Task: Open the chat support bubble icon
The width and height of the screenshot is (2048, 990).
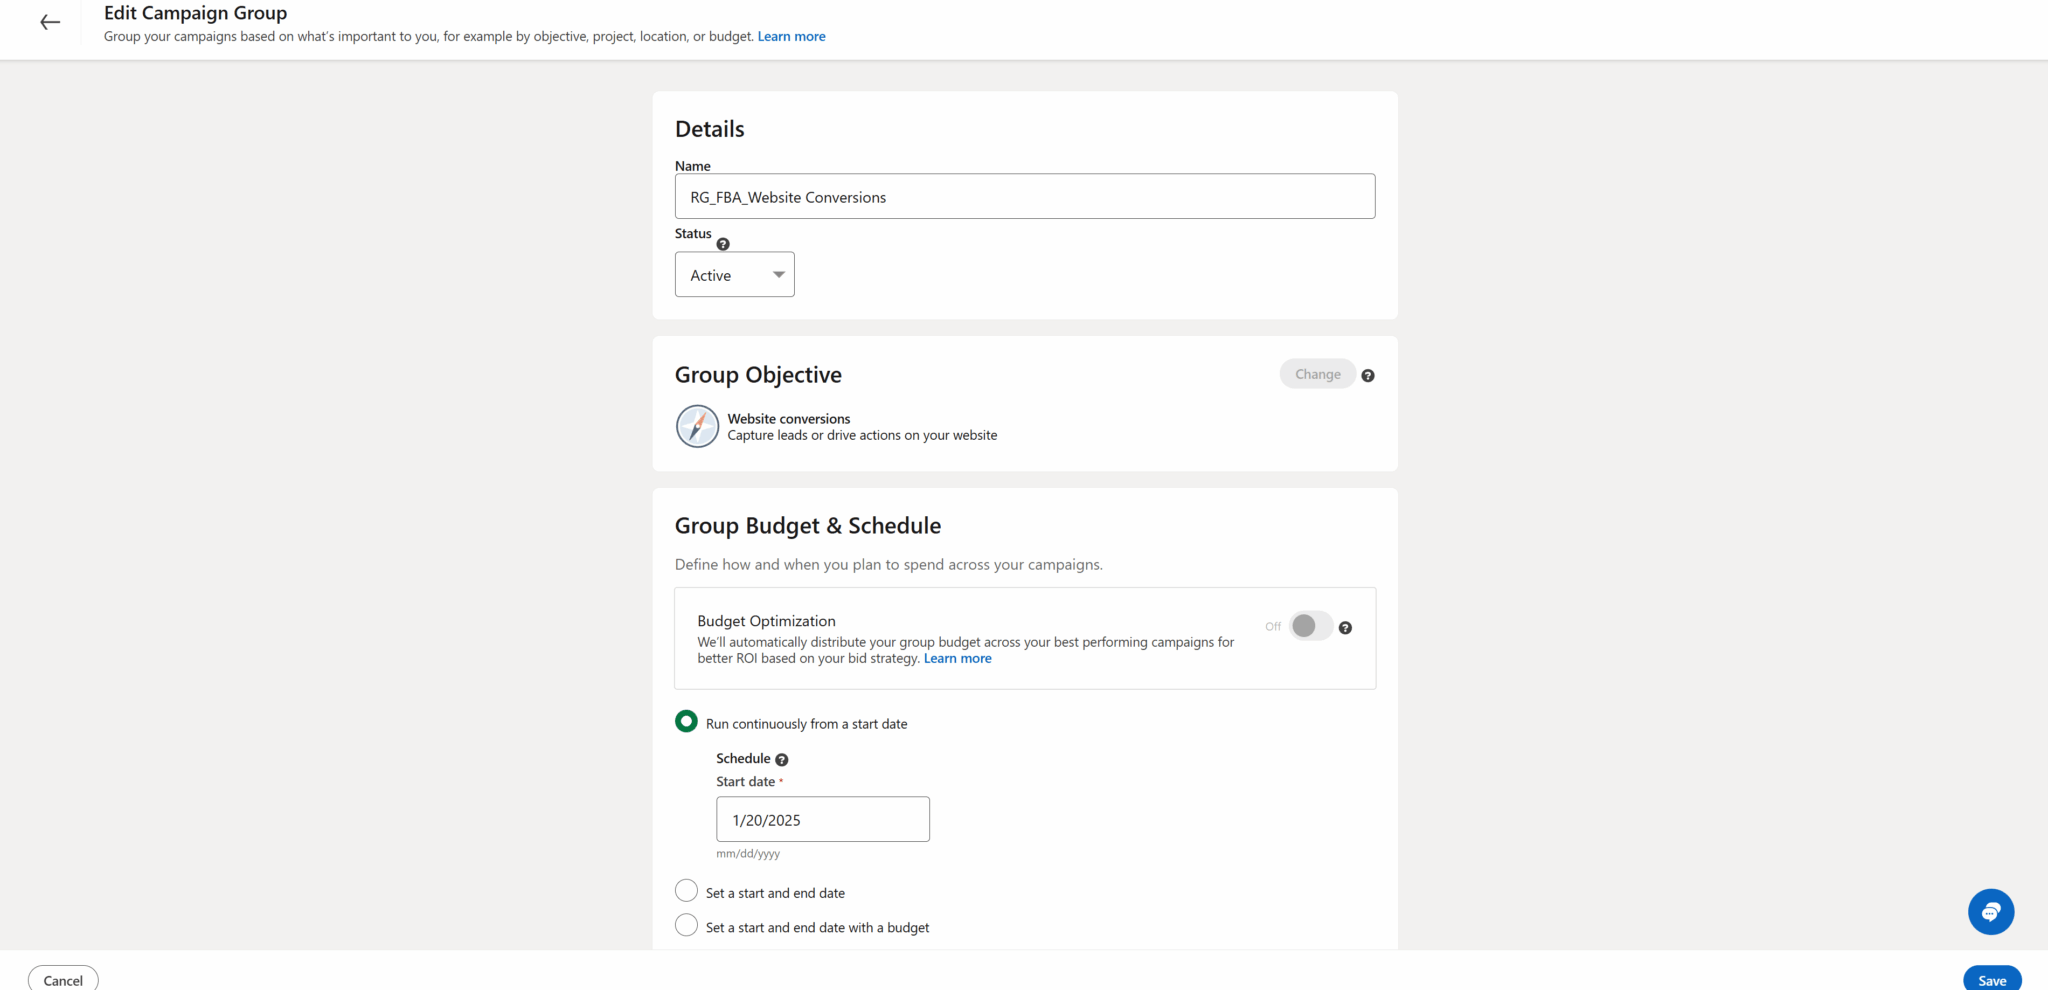Action: 1991,912
